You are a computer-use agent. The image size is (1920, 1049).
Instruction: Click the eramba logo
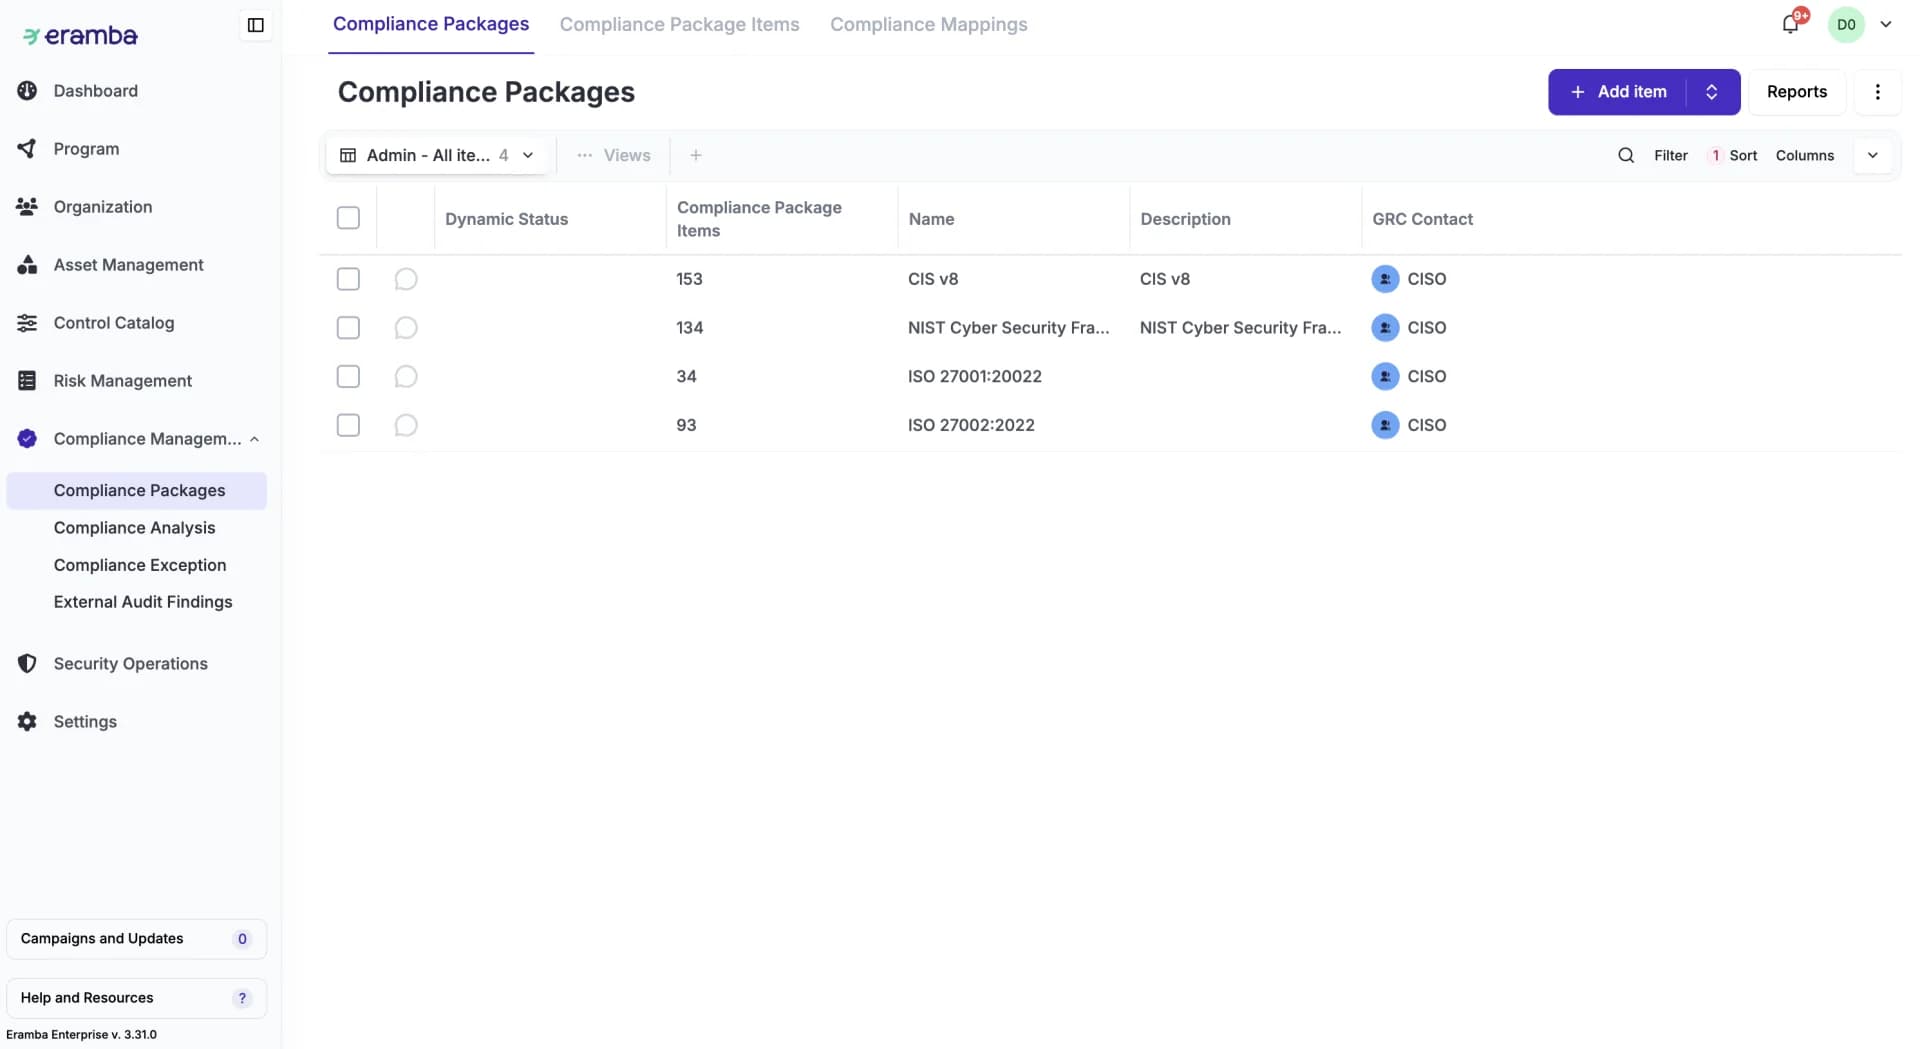click(80, 36)
